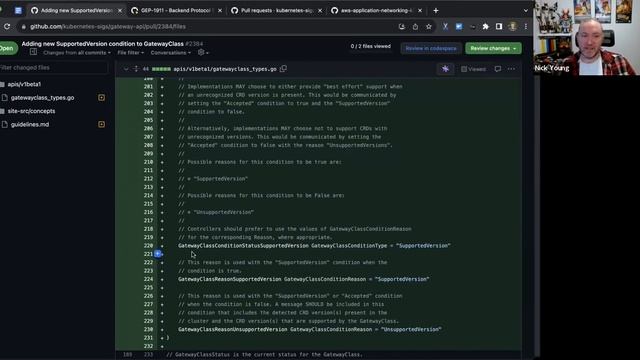Click diff line number 220
This screenshot has height=360, width=640.
click(x=148, y=246)
